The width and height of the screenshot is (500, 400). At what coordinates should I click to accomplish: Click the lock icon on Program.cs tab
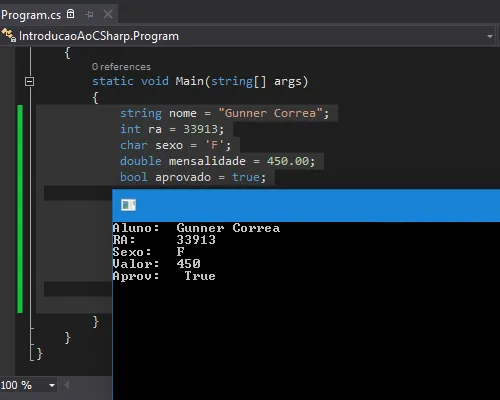pyautogui.click(x=71, y=14)
